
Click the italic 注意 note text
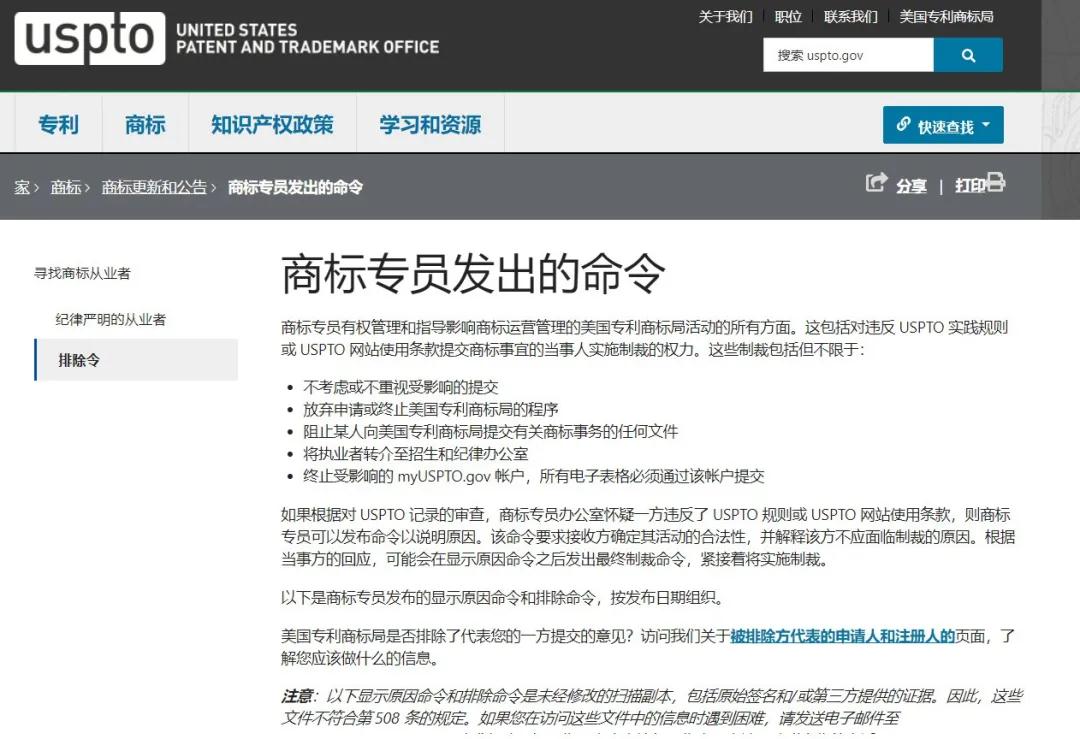click(x=652, y=707)
